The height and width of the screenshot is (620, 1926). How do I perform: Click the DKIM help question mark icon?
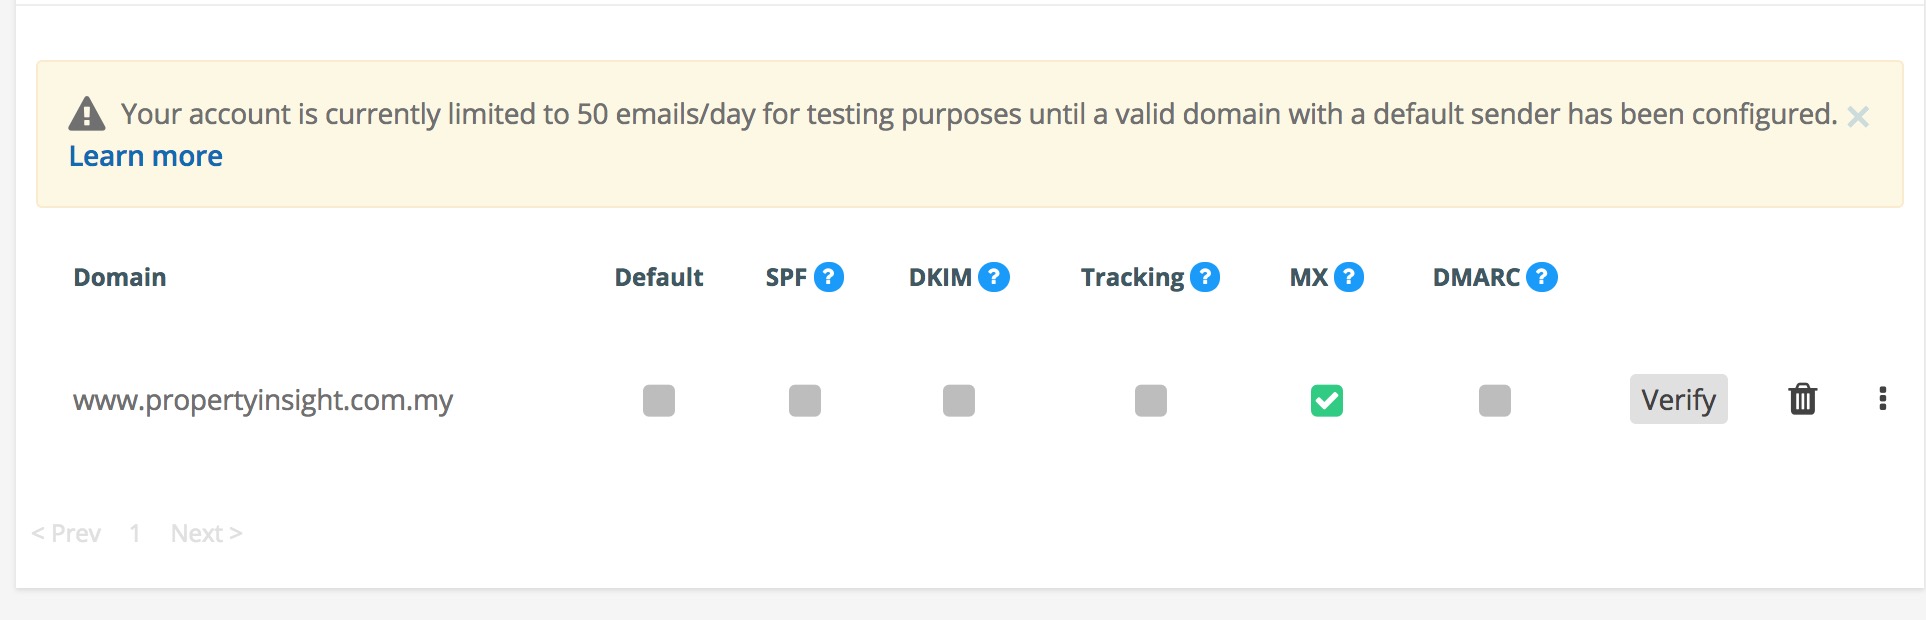click(994, 277)
